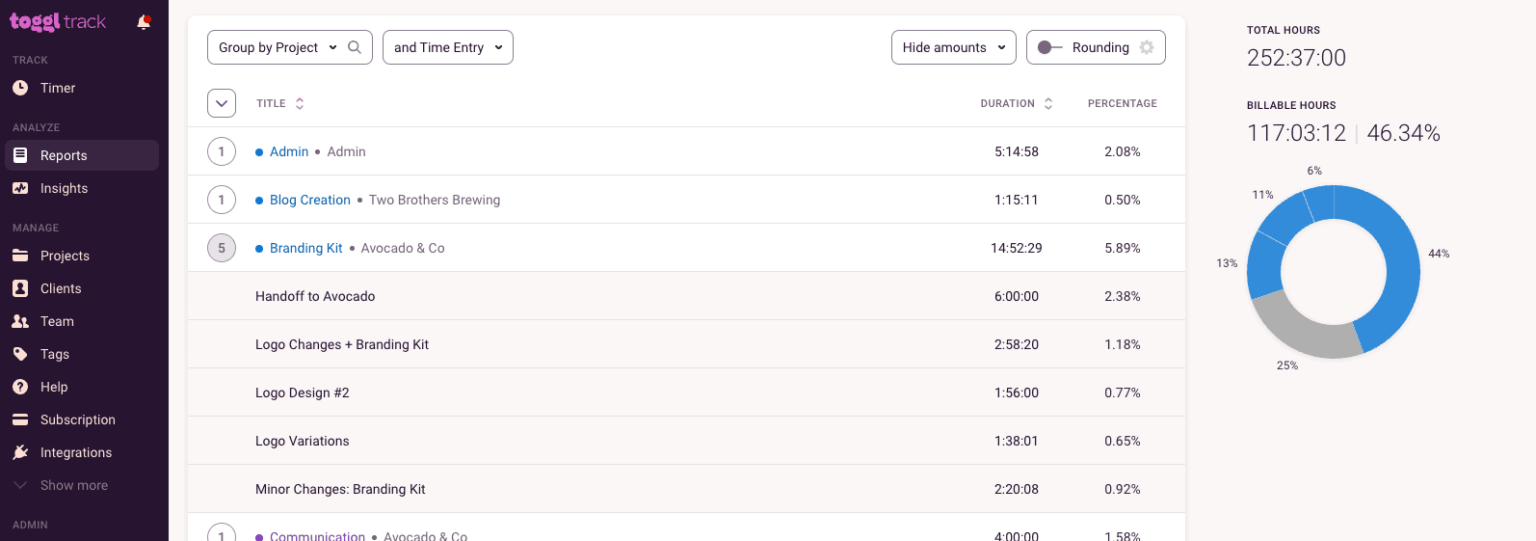The width and height of the screenshot is (1536, 541).
Task: Select Team in the sidebar menu
Action: pyautogui.click(x=57, y=321)
